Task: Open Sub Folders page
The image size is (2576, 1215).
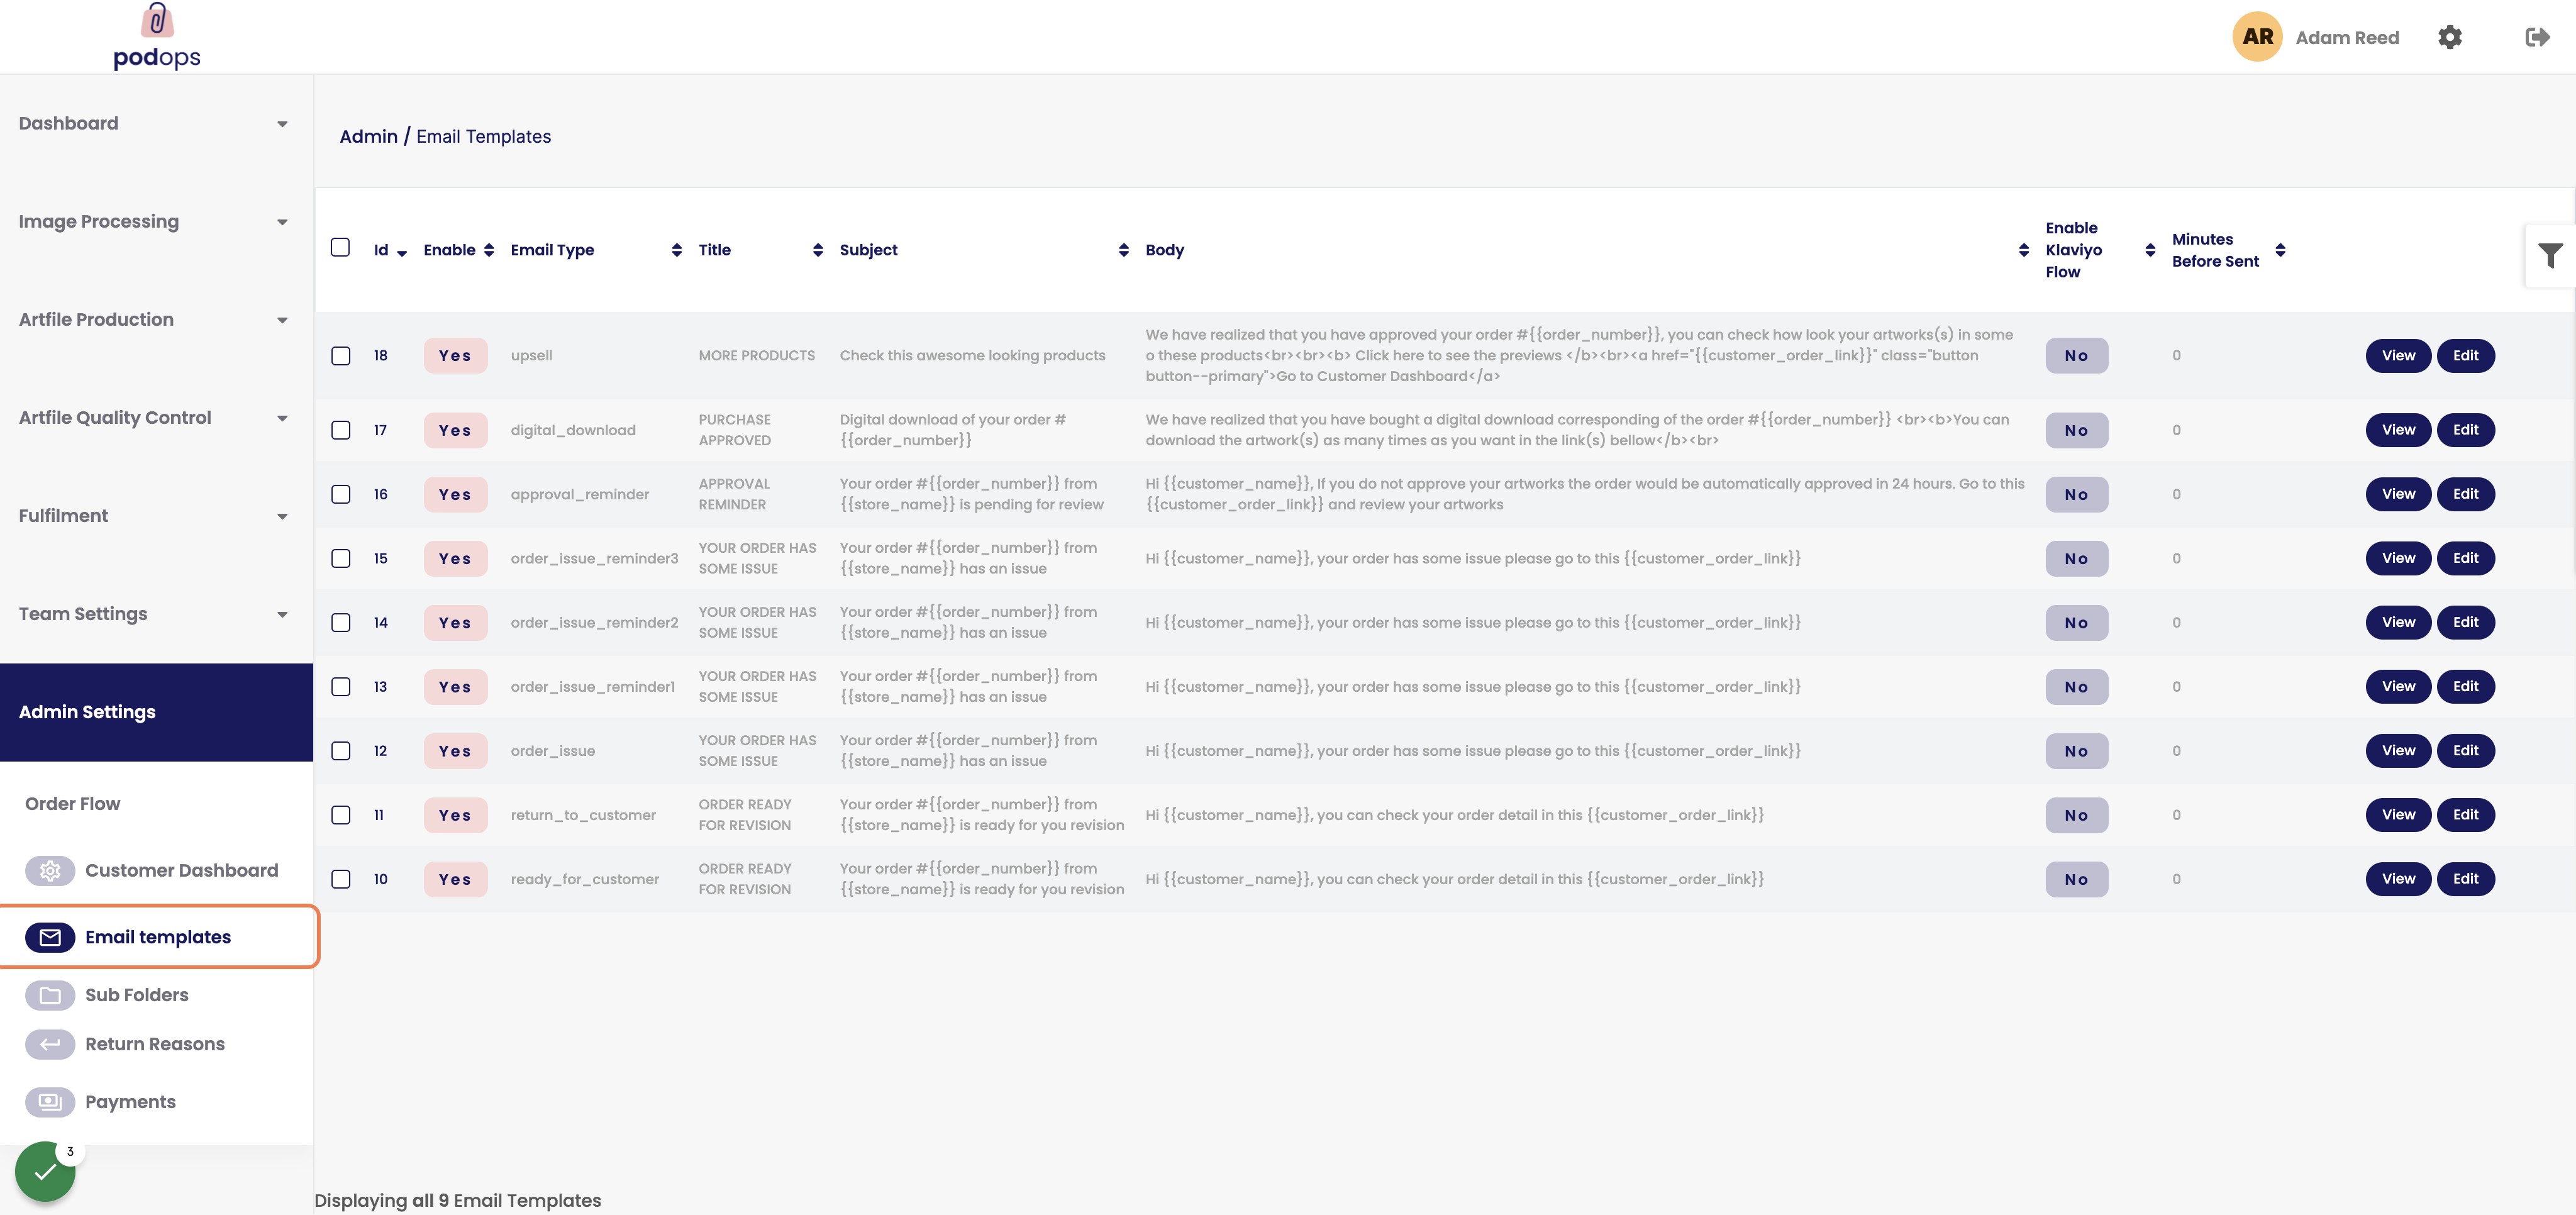Action: (x=137, y=995)
